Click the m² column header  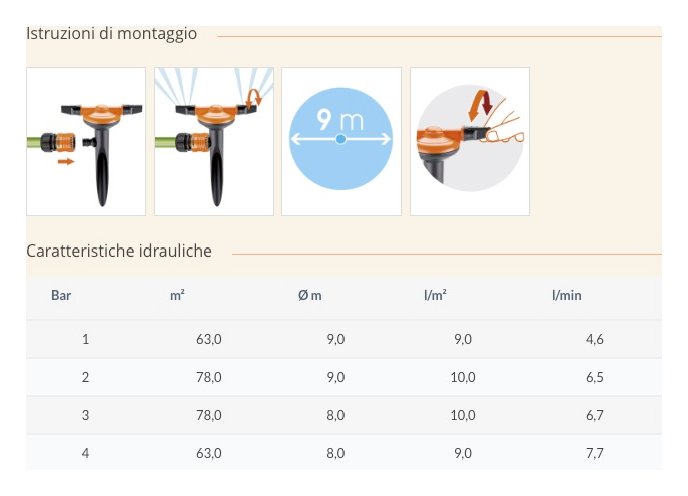click(177, 296)
